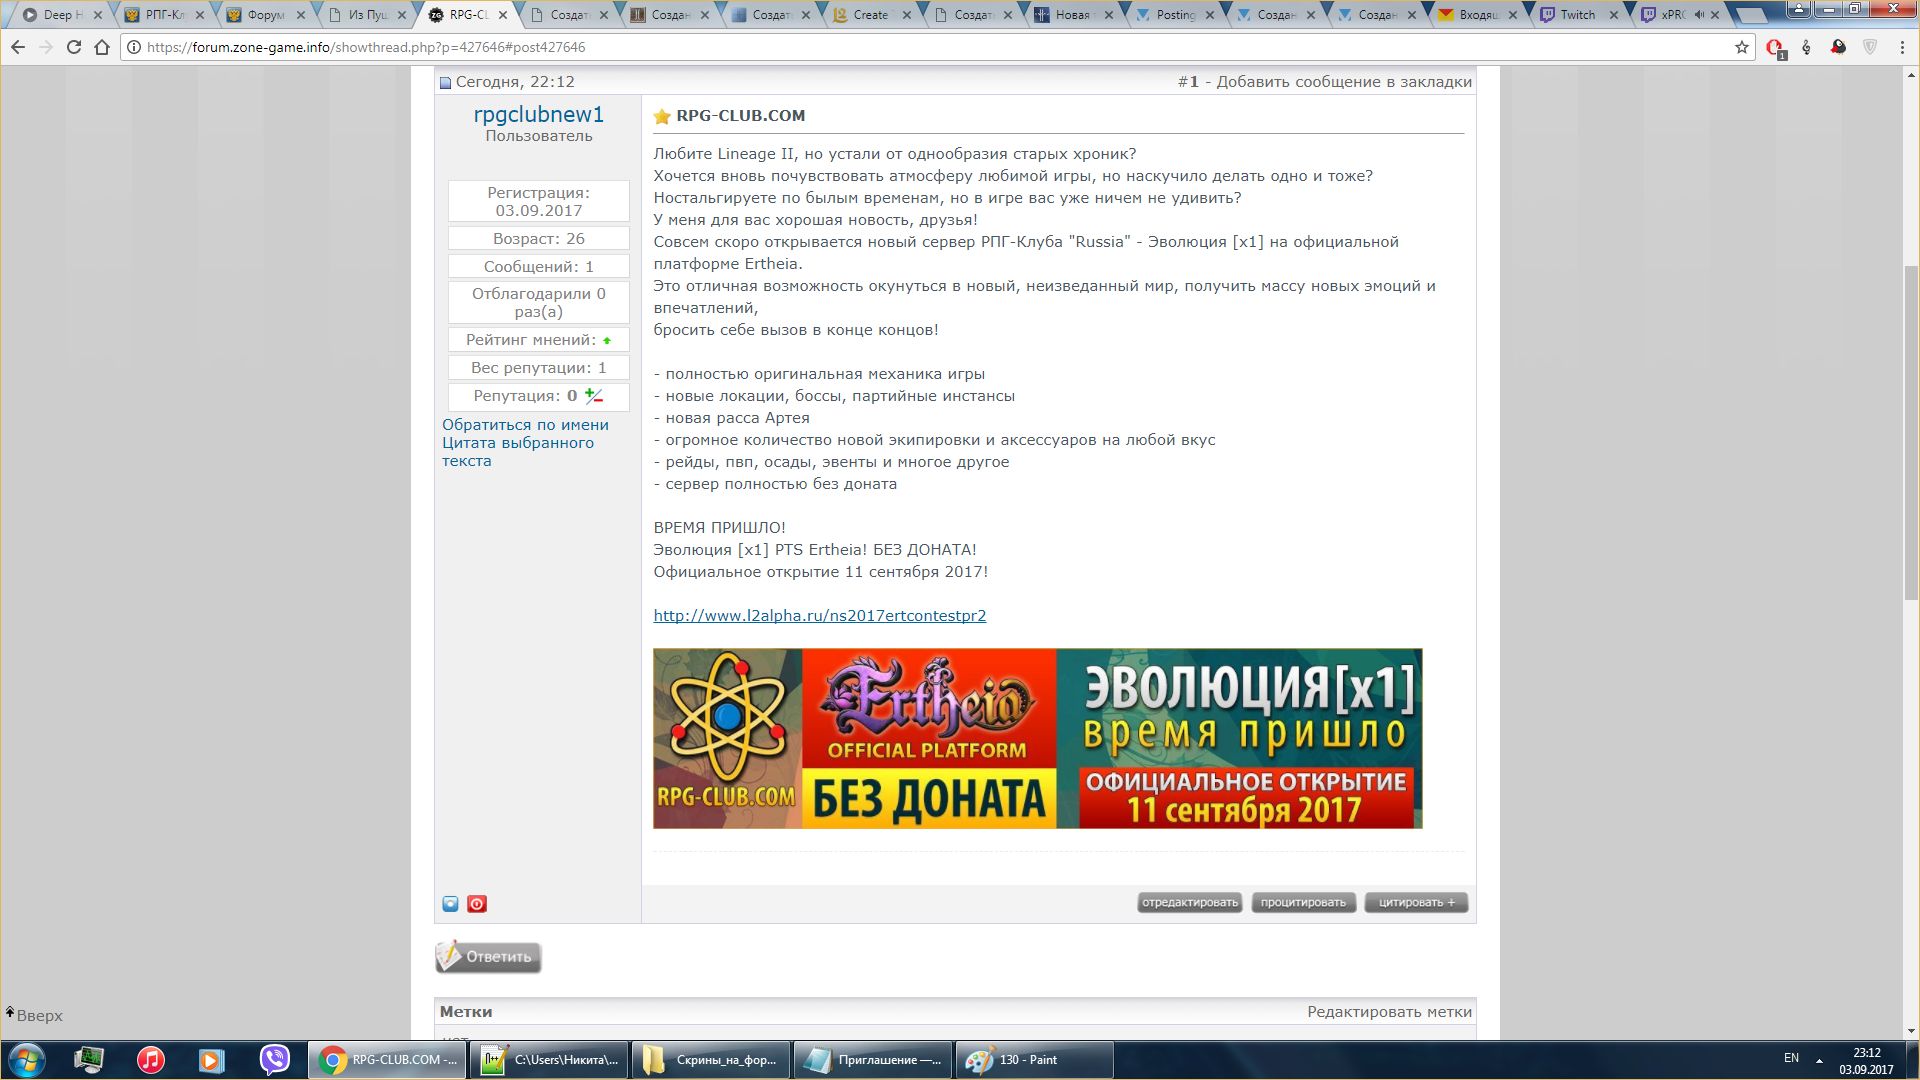The width and height of the screenshot is (1920, 1080).
Task: Click the цитировать + multi-quote button
Action: (1416, 903)
